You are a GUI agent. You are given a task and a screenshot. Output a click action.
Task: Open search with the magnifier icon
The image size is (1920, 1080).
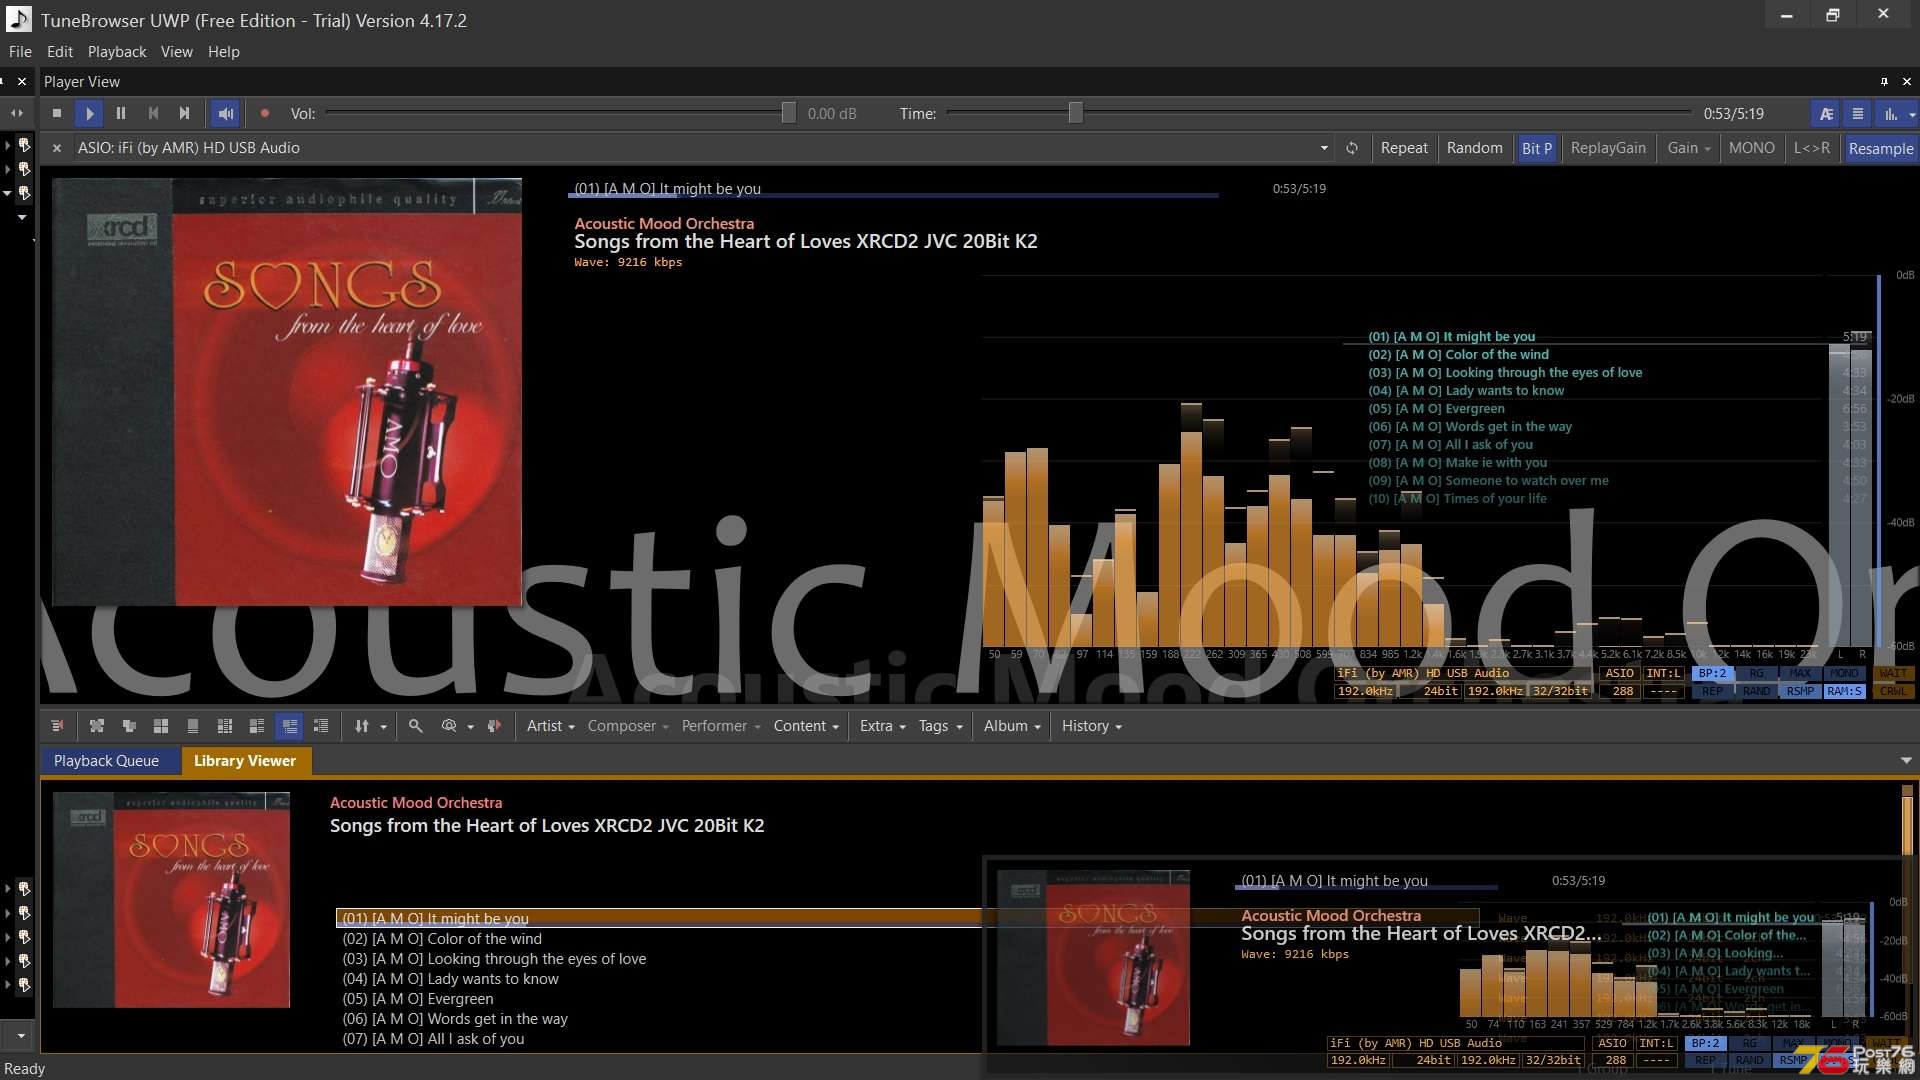416,726
